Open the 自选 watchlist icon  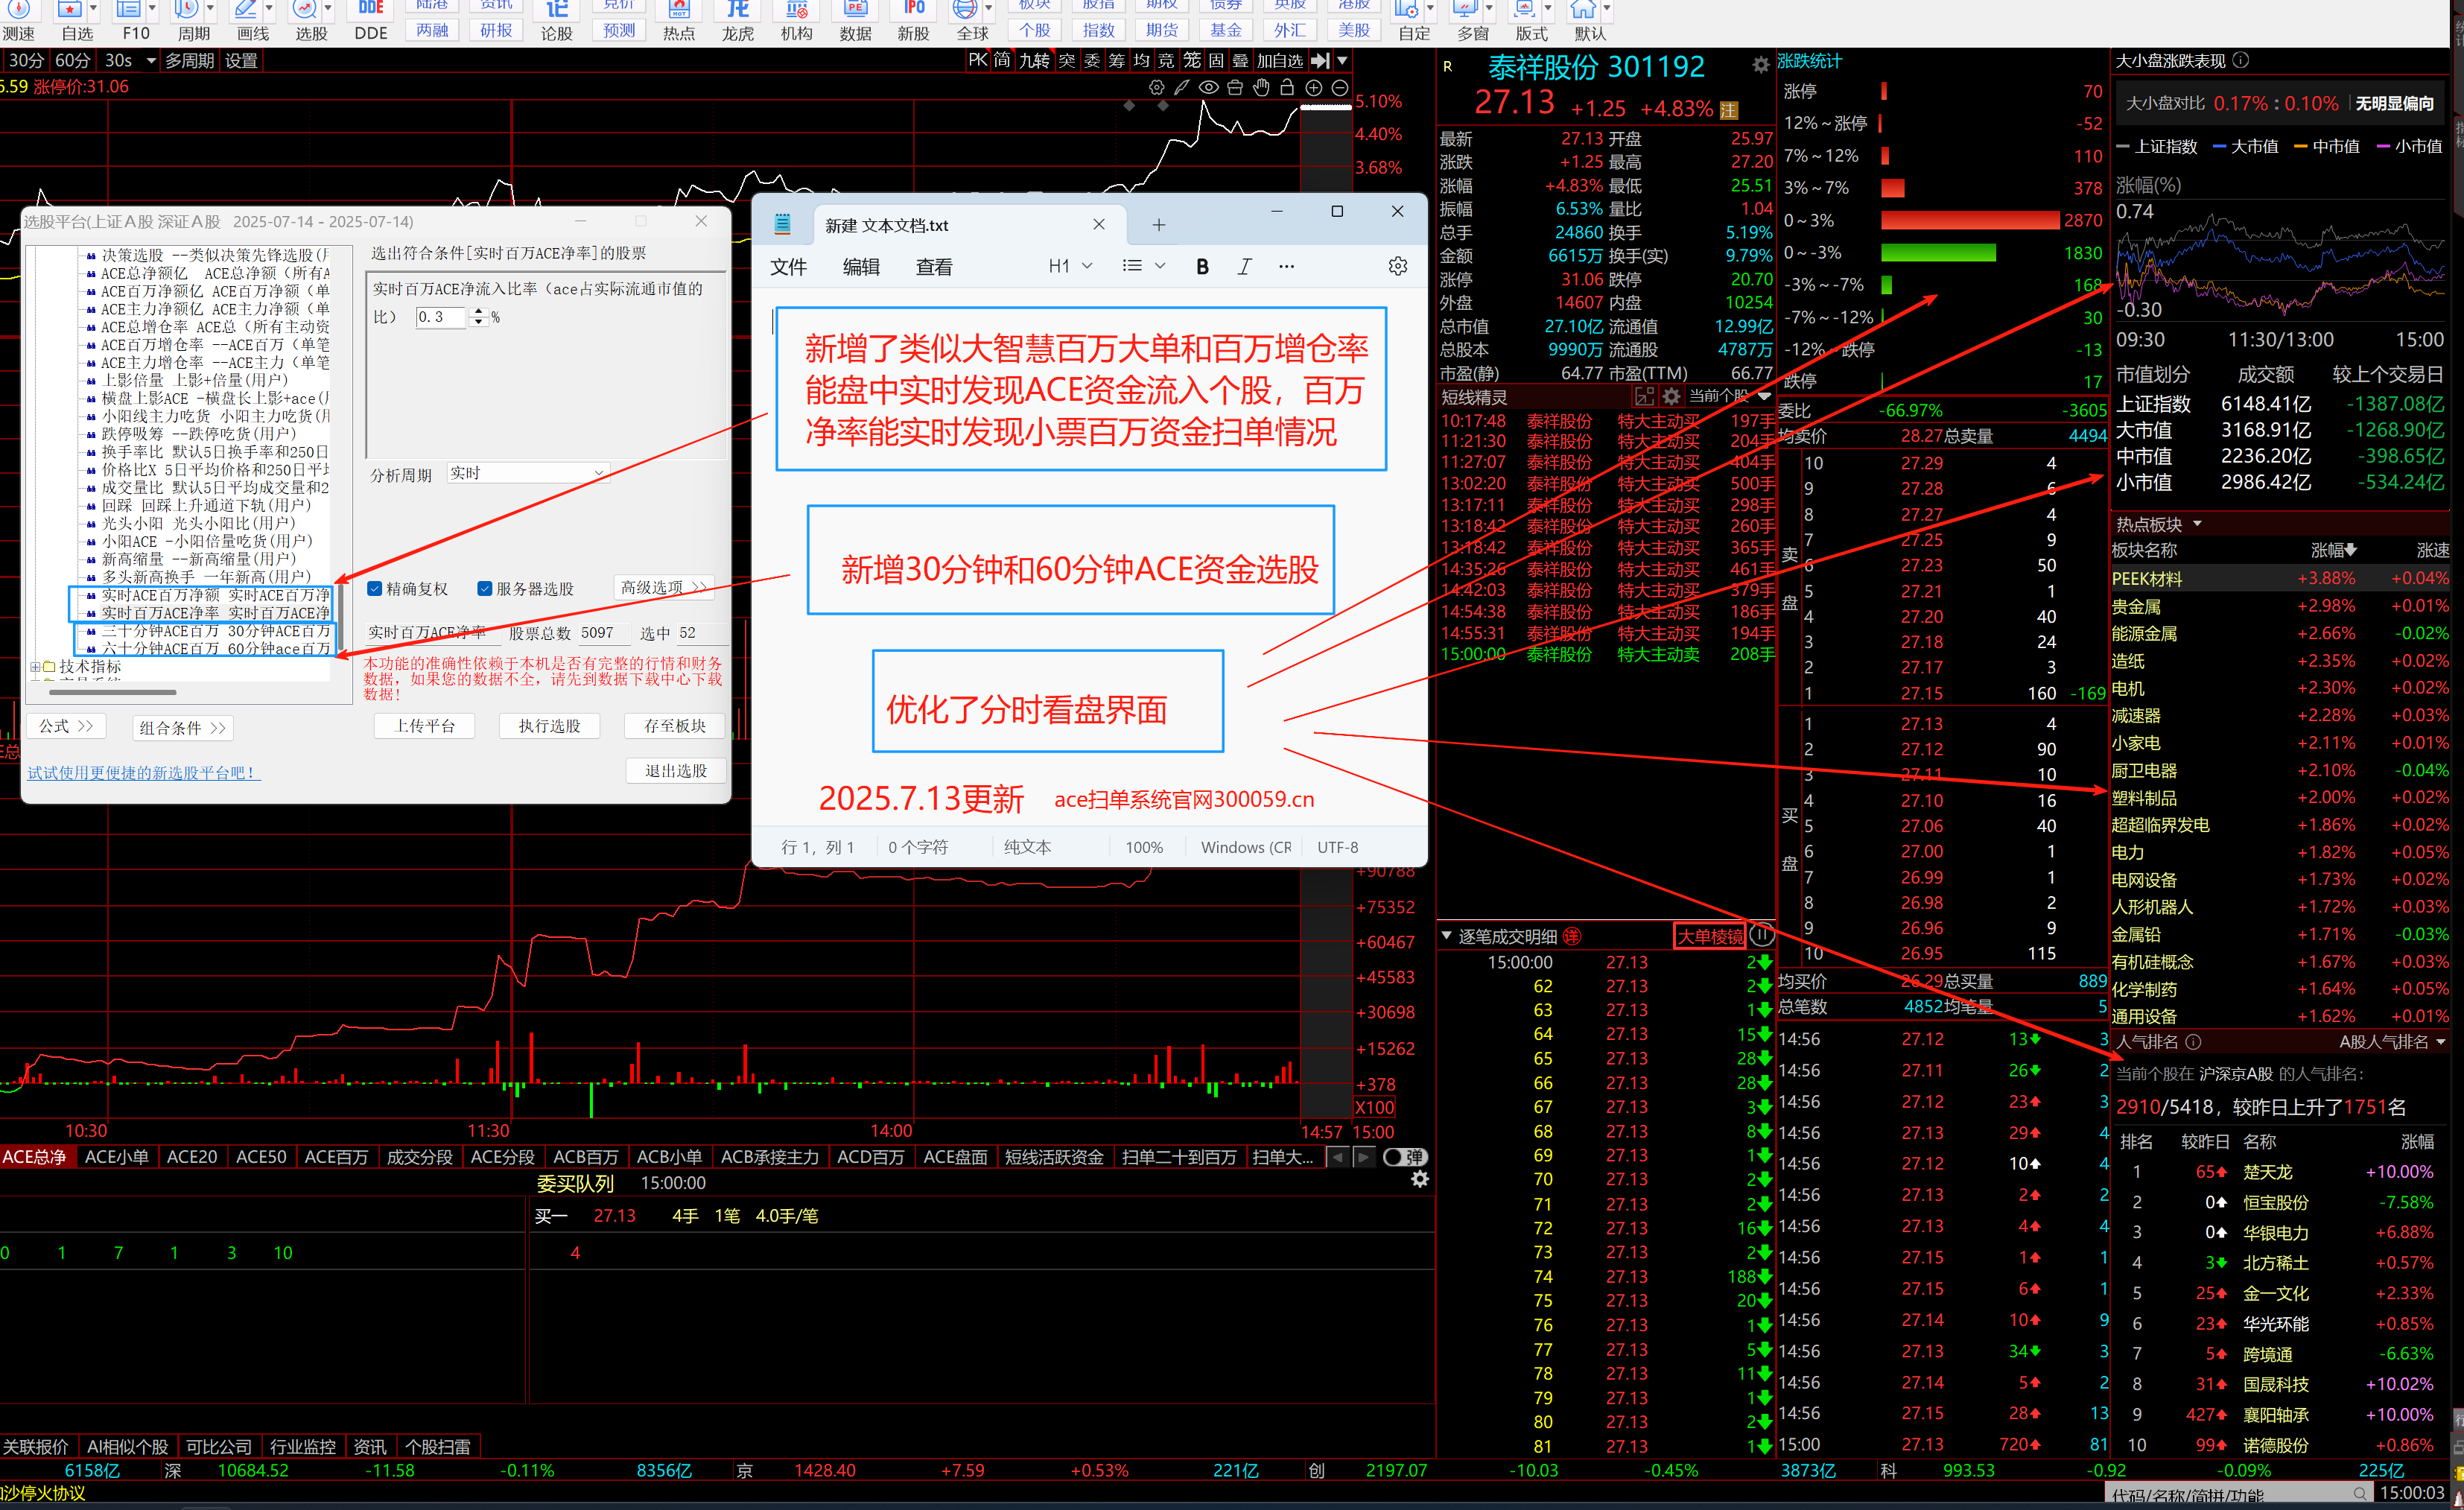click(x=76, y=20)
